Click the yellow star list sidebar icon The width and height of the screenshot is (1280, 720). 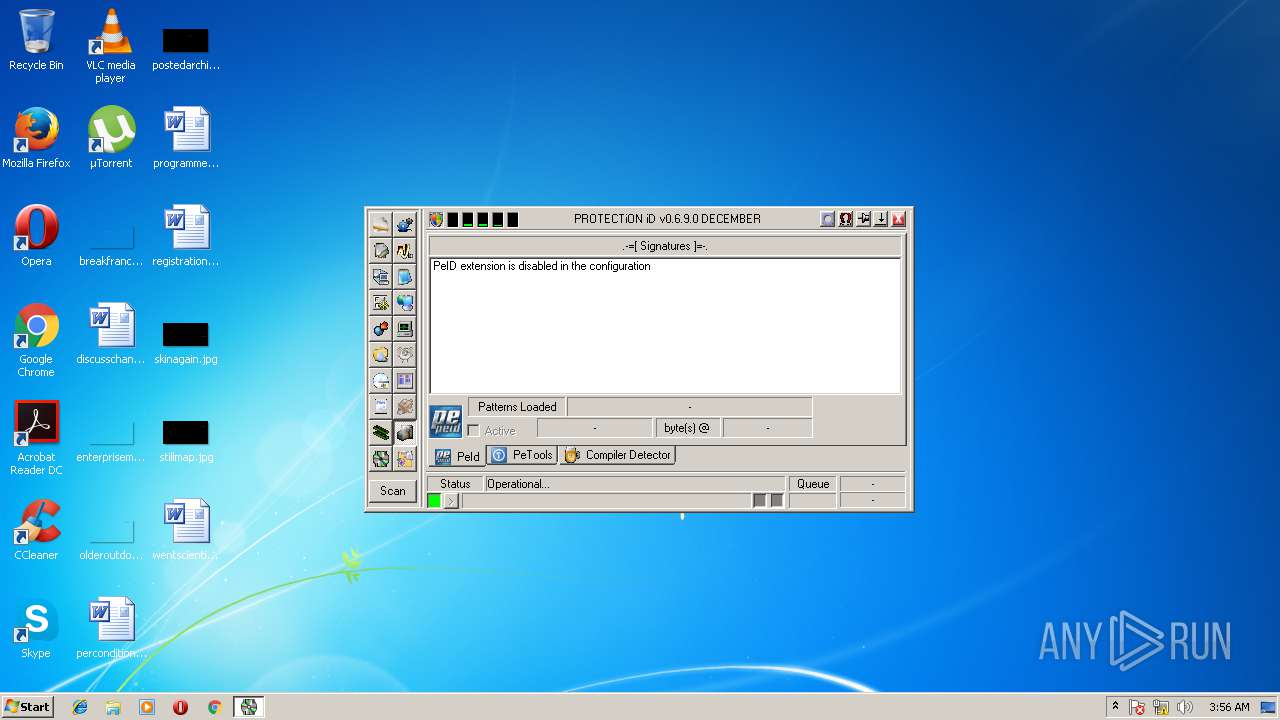380,302
